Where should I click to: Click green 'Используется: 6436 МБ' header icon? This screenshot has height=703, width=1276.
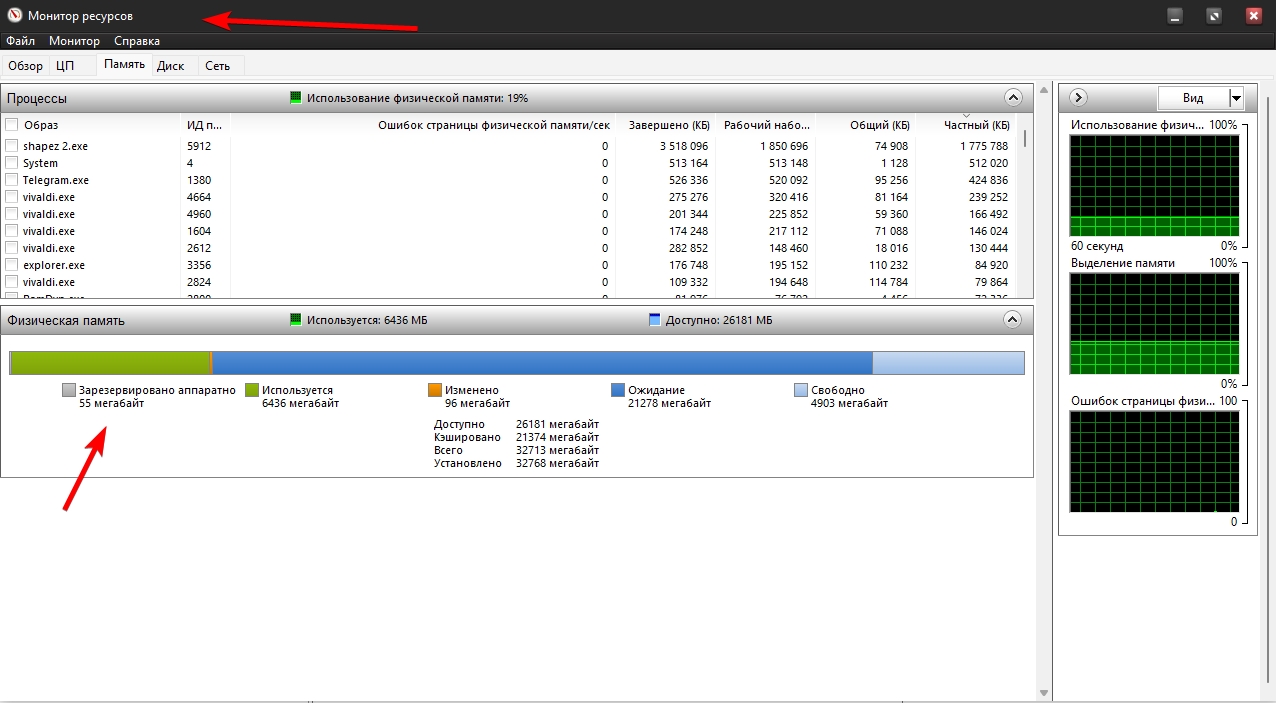pos(296,320)
